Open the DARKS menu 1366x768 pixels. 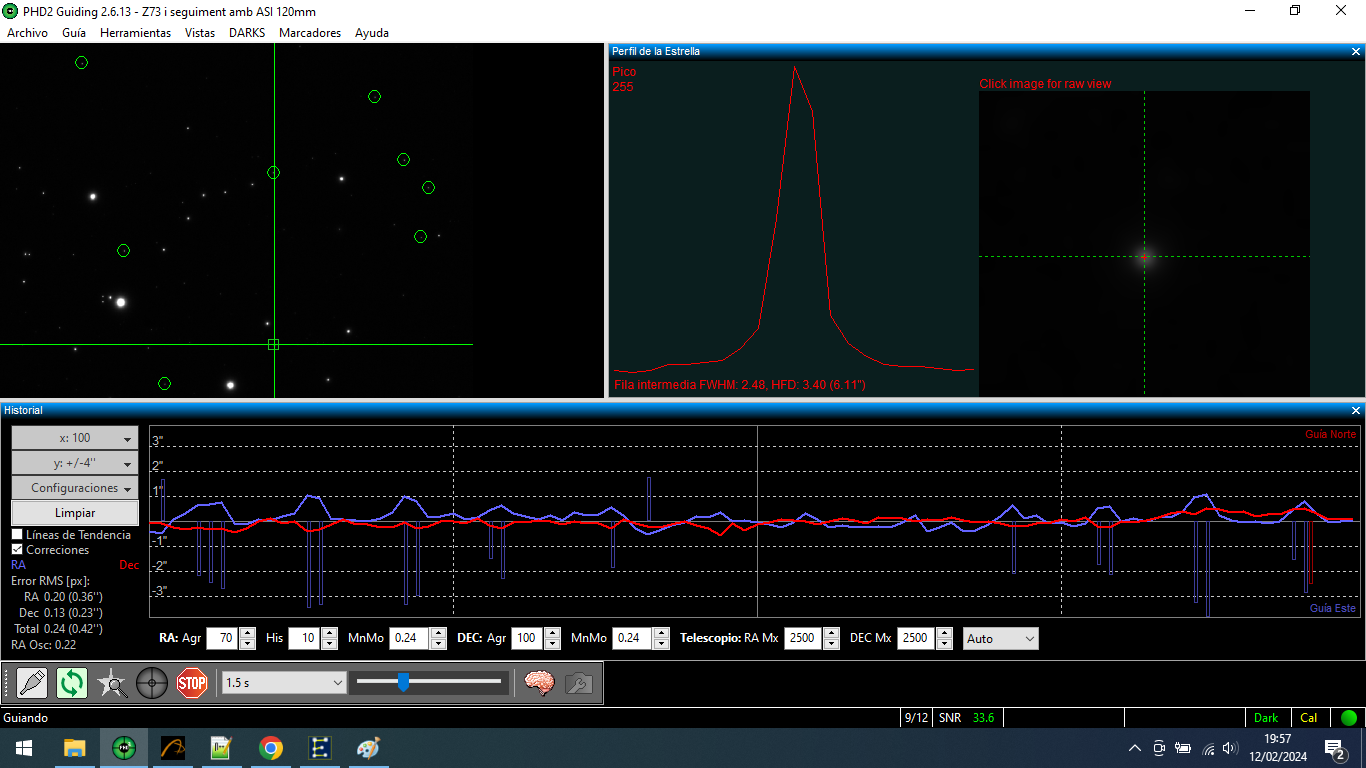[x=247, y=33]
